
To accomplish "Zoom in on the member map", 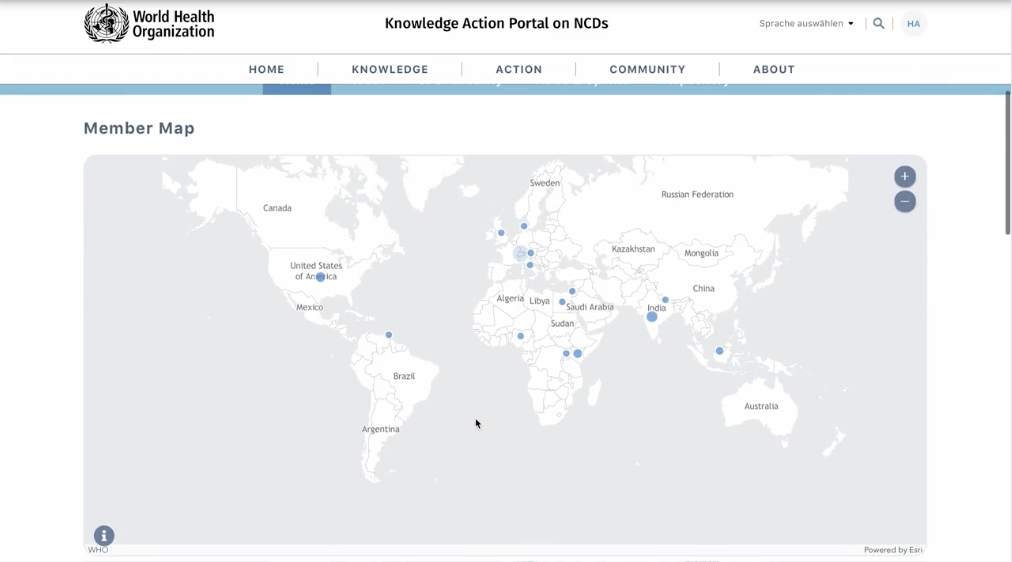I will click(x=904, y=177).
